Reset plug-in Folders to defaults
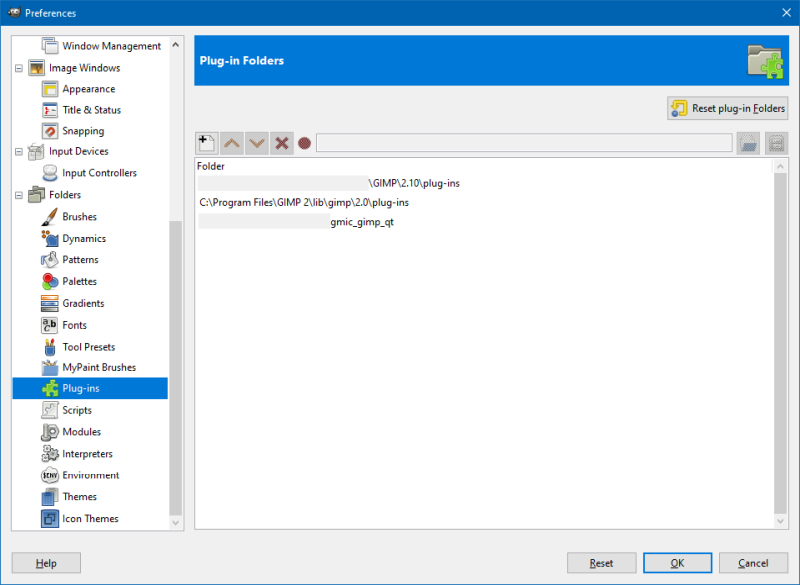 tap(727, 108)
